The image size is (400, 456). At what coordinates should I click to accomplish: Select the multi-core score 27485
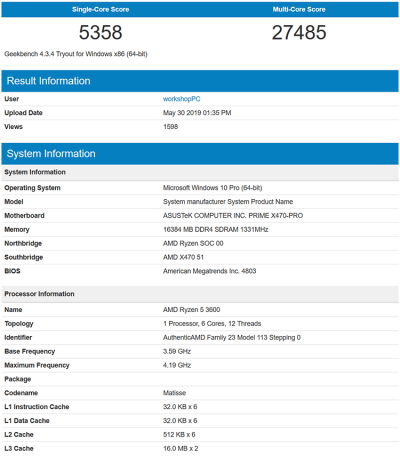pyautogui.click(x=299, y=32)
